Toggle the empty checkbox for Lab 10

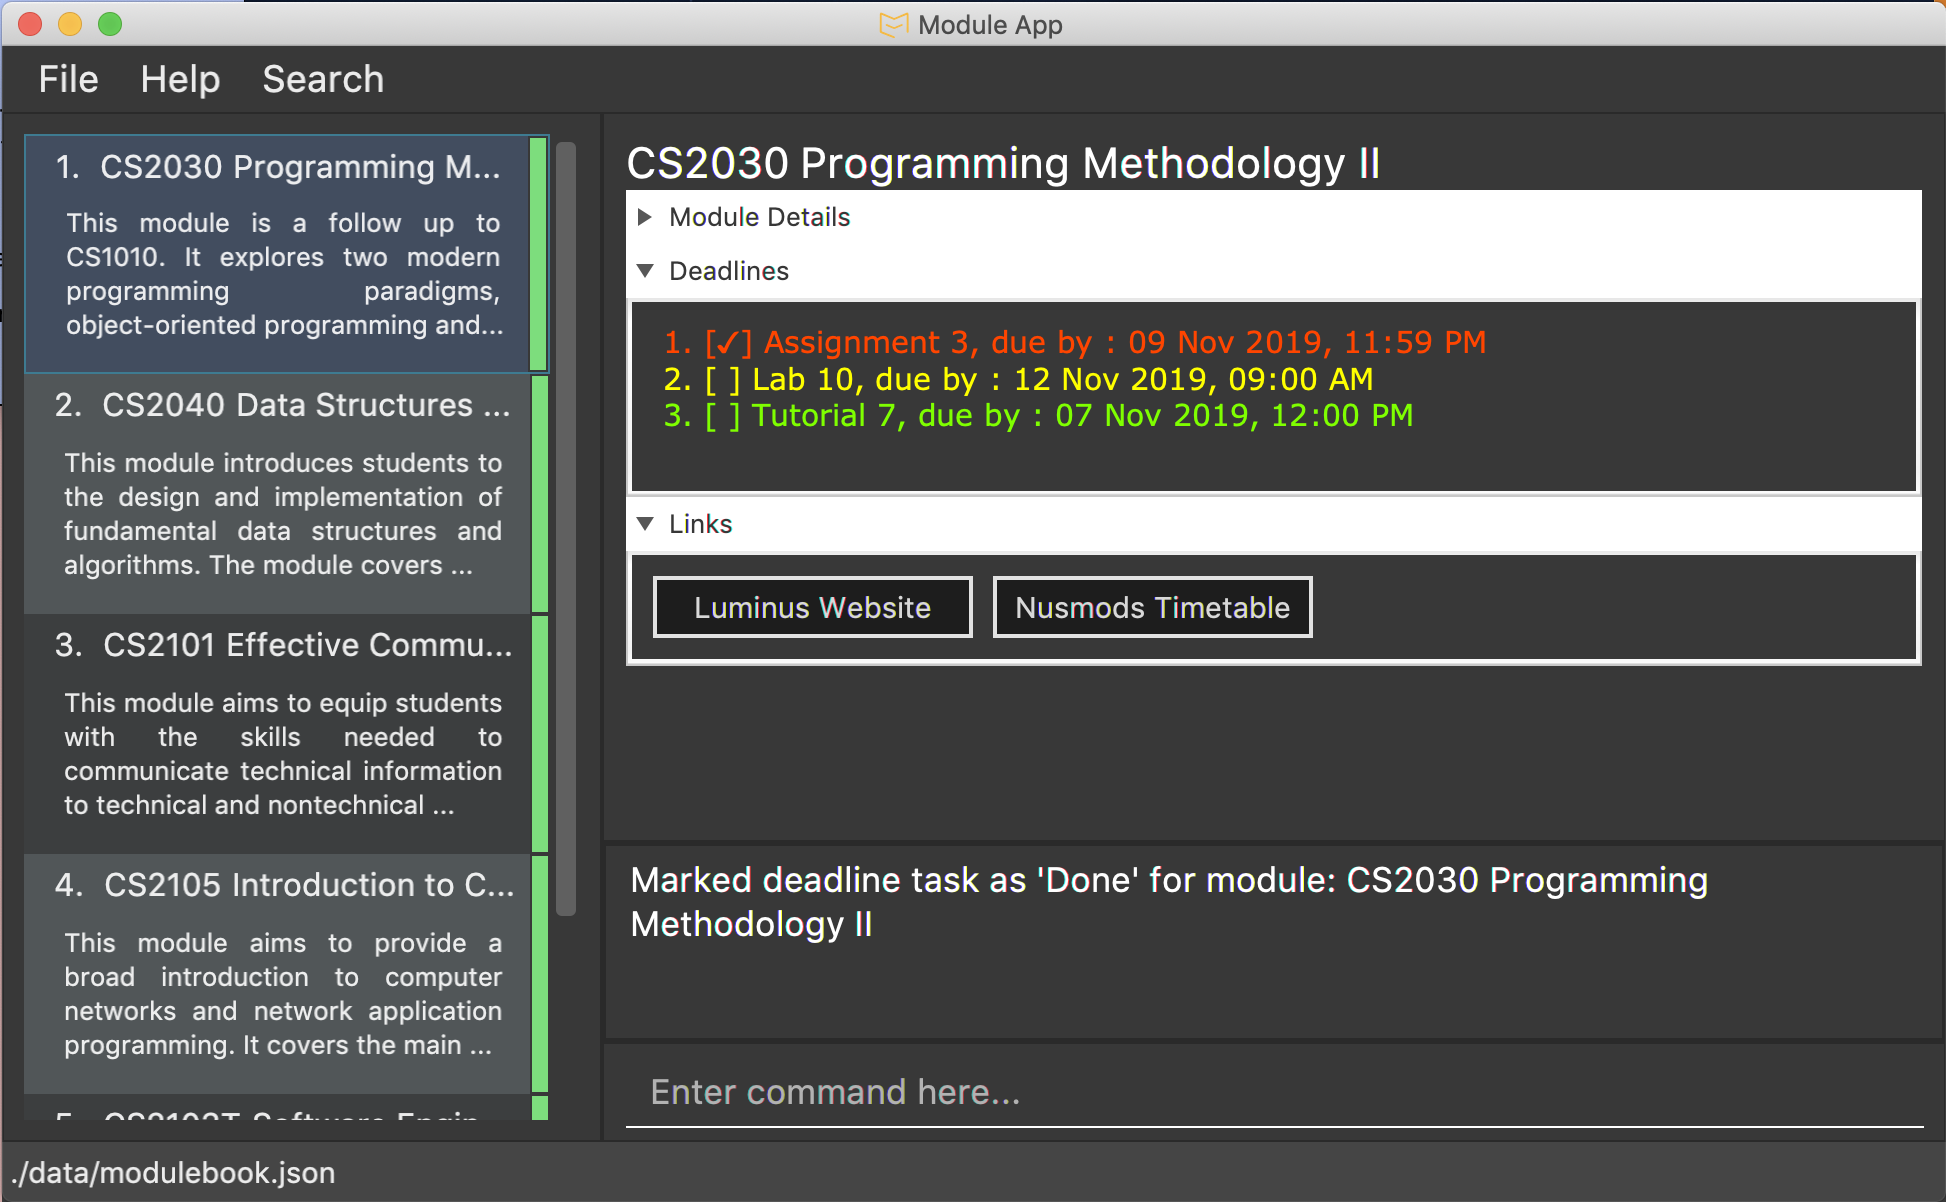[722, 380]
